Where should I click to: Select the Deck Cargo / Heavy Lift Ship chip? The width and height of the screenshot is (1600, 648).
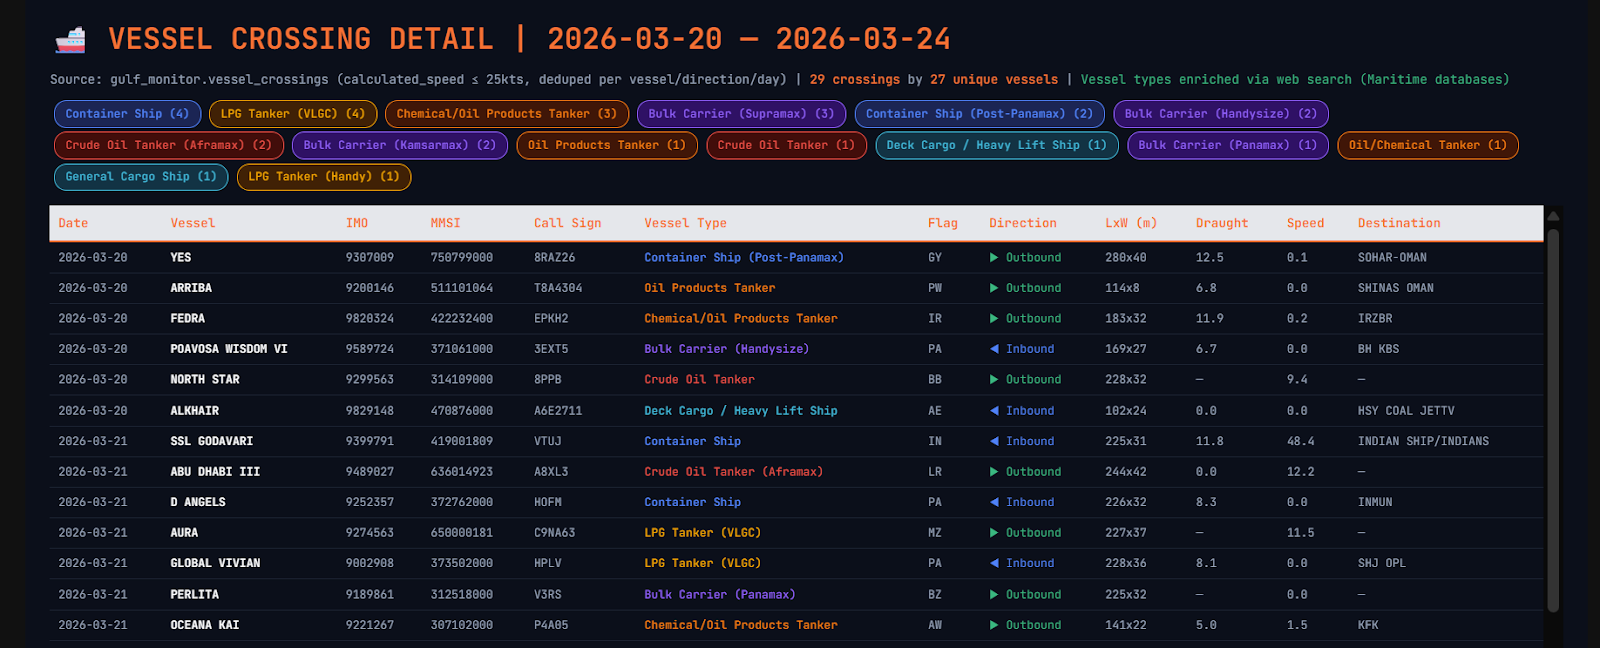coord(996,145)
